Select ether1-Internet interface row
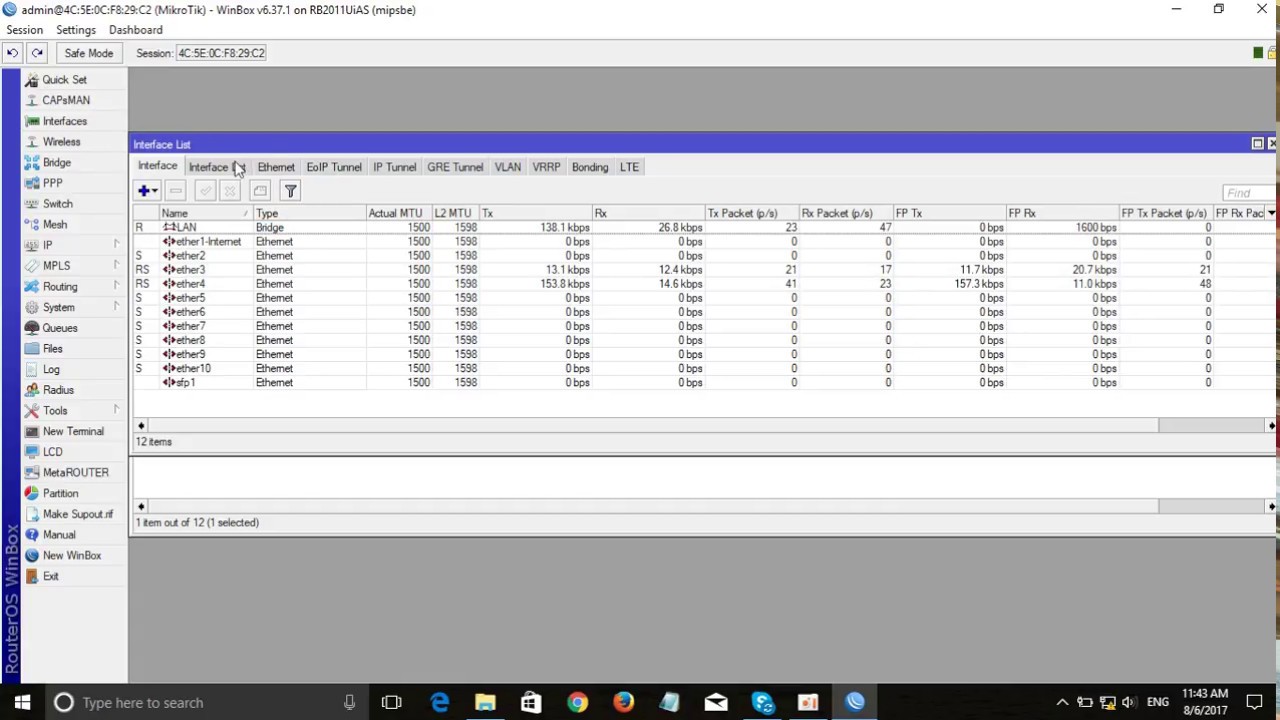This screenshot has width=1280, height=720. (x=705, y=242)
